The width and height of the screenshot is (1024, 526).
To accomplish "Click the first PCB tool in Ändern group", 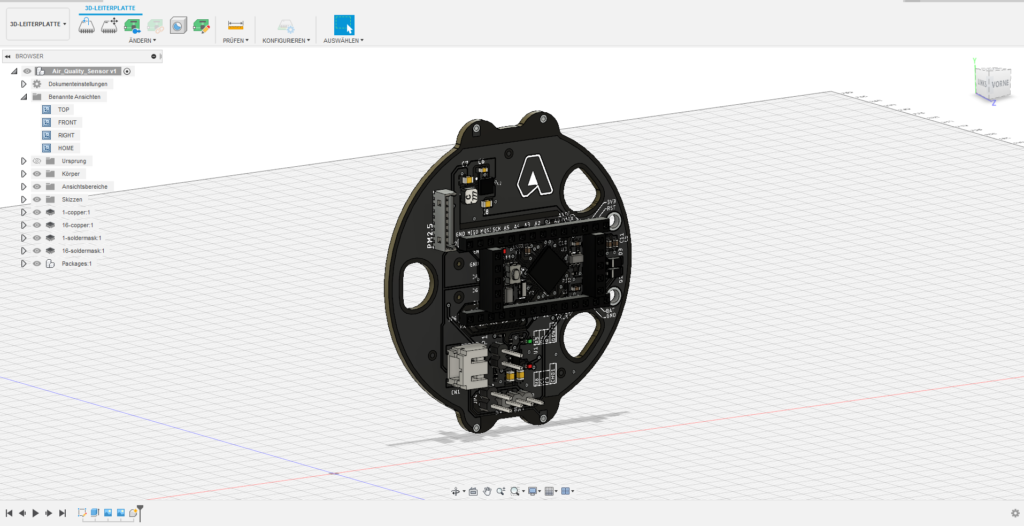I will pos(86,25).
